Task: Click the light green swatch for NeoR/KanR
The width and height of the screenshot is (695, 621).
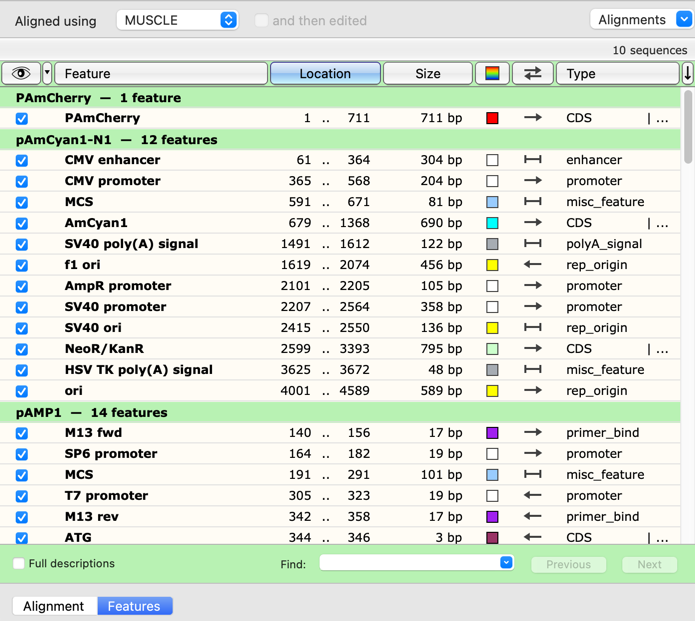Action: click(x=492, y=349)
